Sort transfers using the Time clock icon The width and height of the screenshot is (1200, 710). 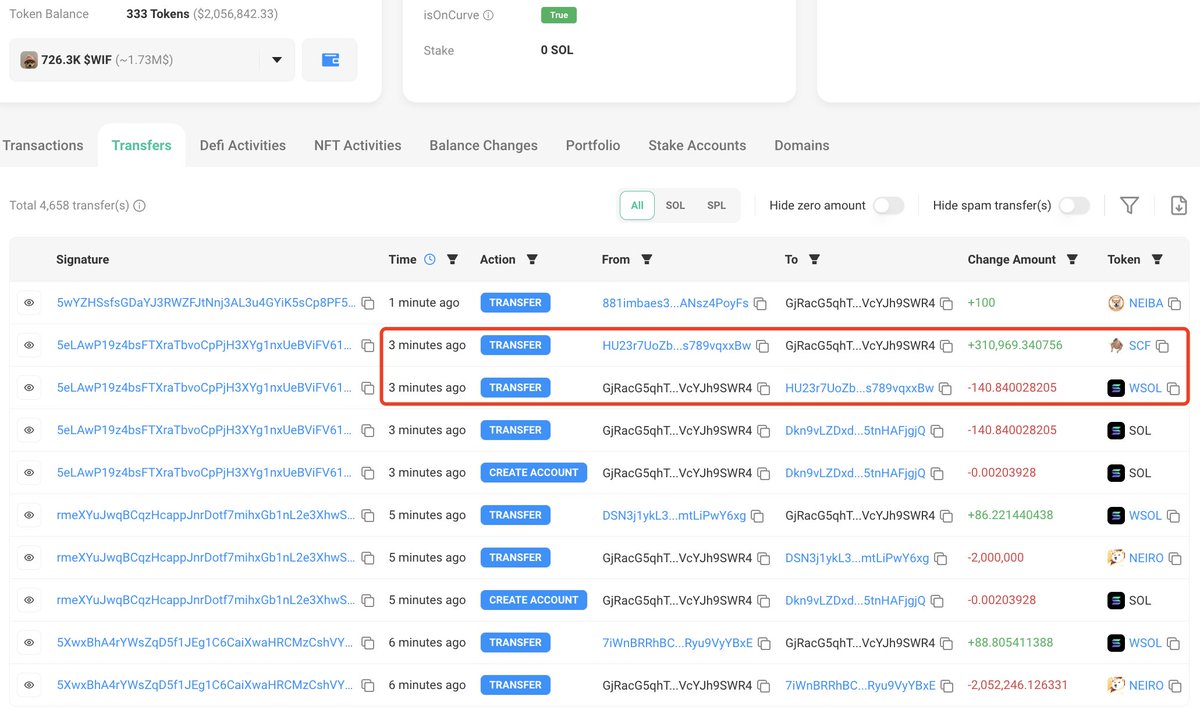pyautogui.click(x=431, y=259)
